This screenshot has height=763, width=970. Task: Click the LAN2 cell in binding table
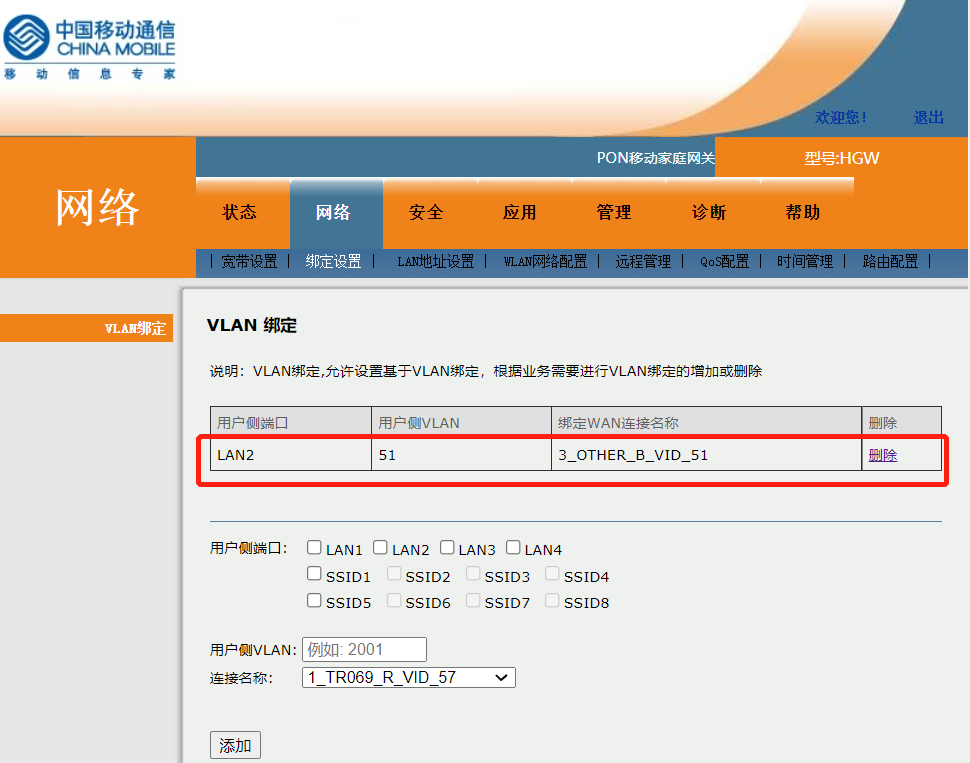tap(291, 455)
